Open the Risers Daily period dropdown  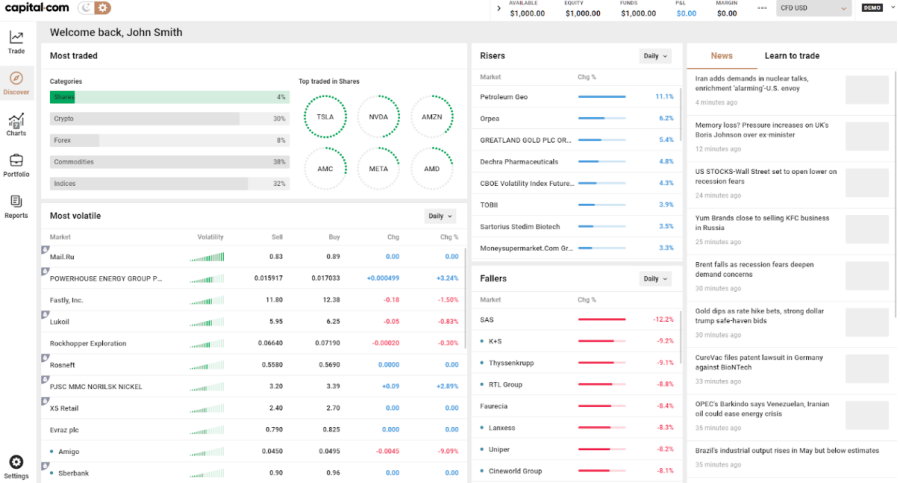655,56
